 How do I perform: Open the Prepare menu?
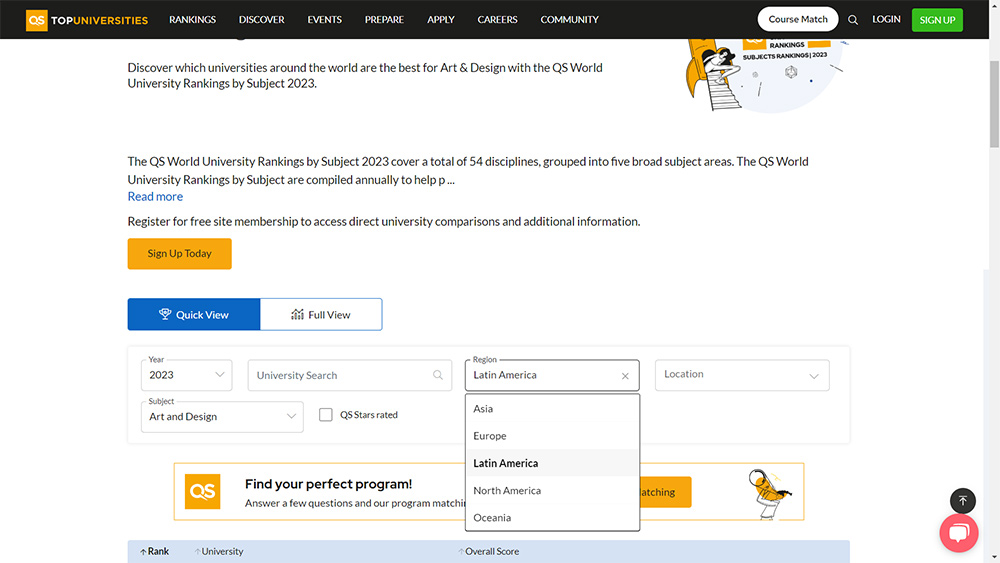pyautogui.click(x=385, y=20)
